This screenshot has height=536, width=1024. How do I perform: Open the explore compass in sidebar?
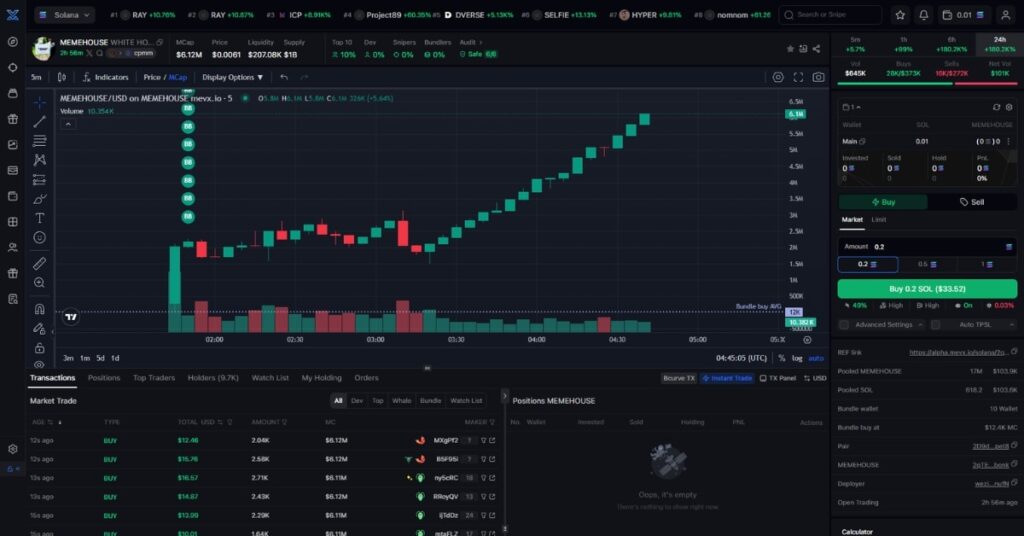point(12,42)
